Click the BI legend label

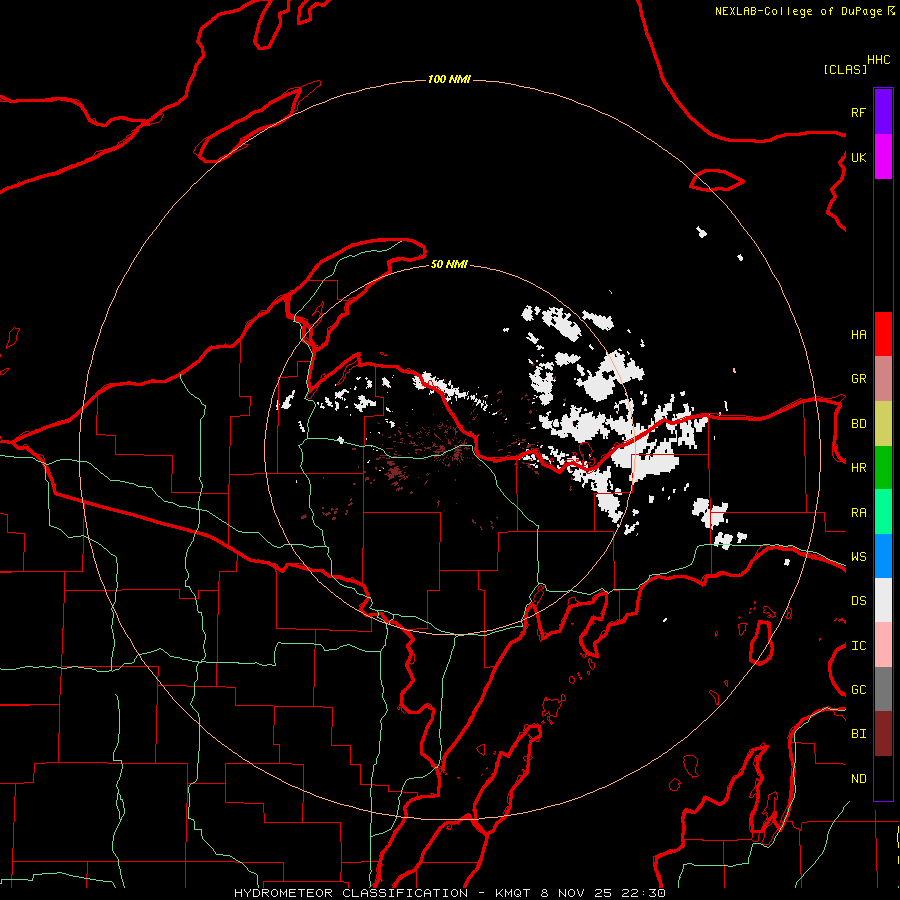[858, 734]
